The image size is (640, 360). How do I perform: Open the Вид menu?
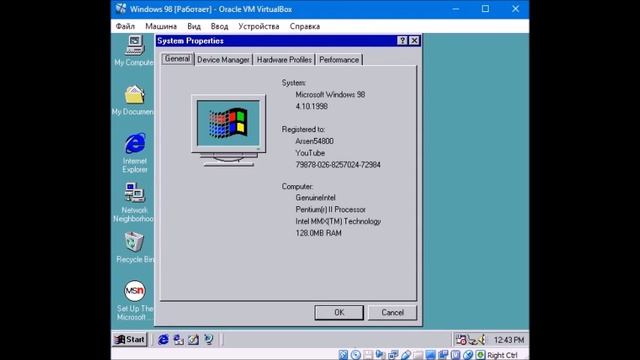click(x=194, y=26)
